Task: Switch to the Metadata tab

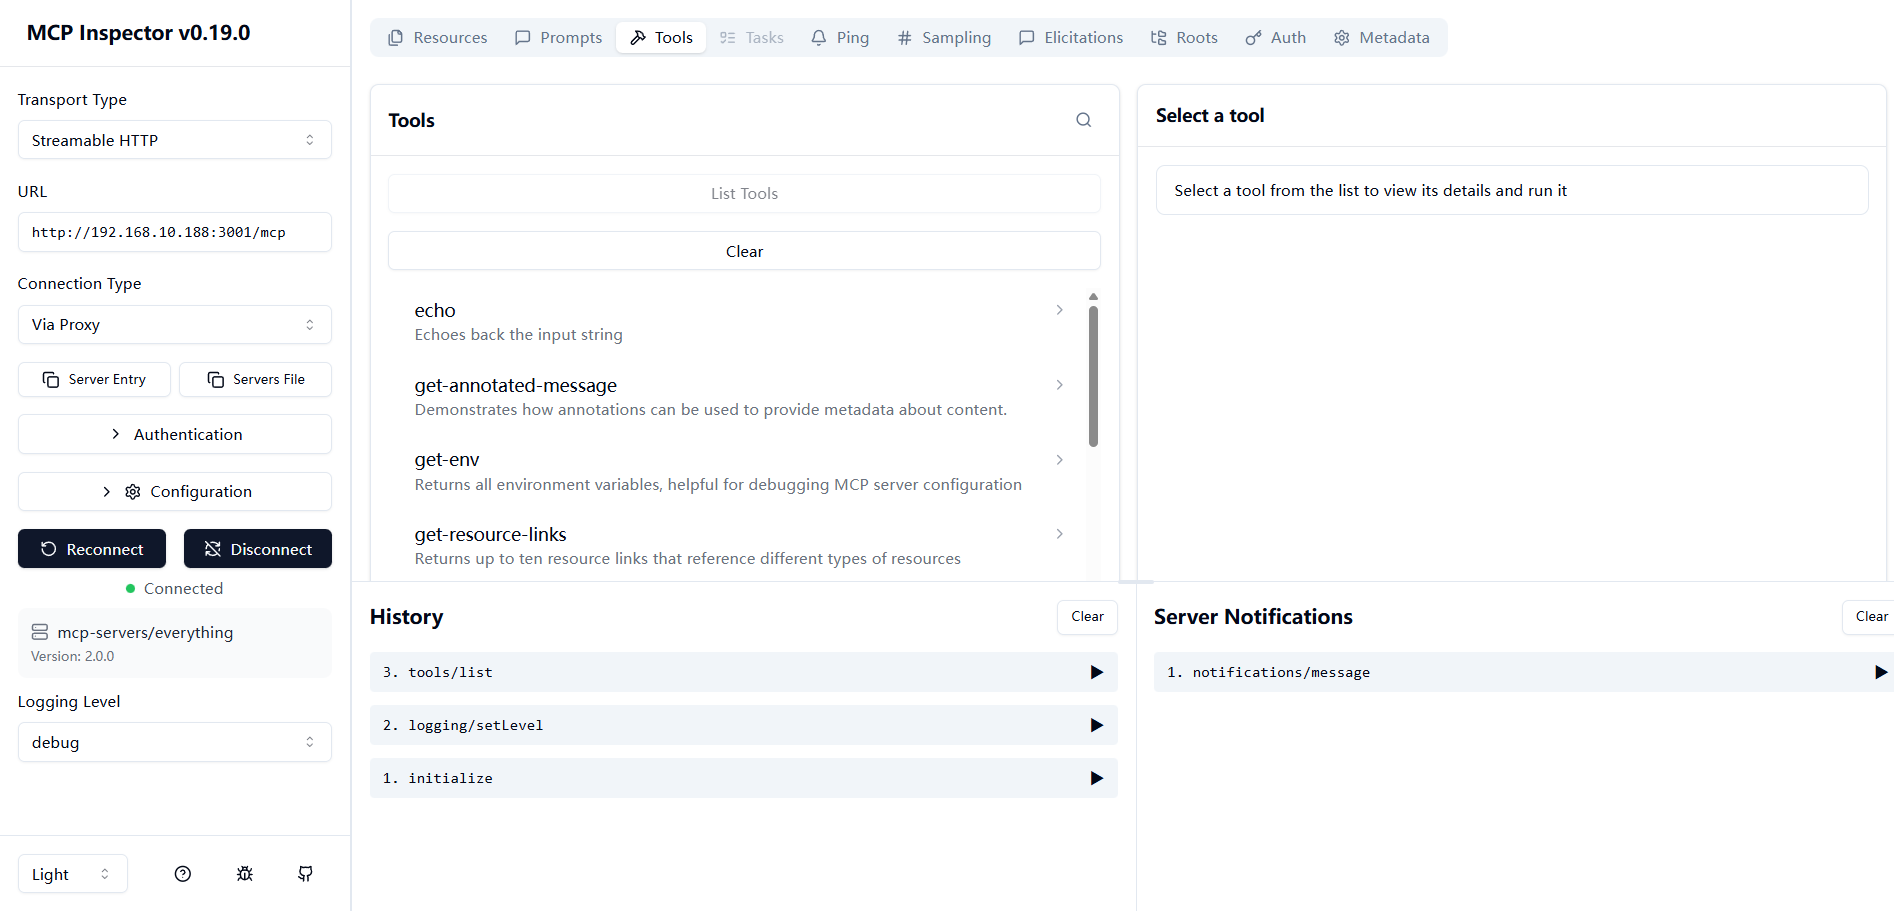Action: pos(1382,38)
